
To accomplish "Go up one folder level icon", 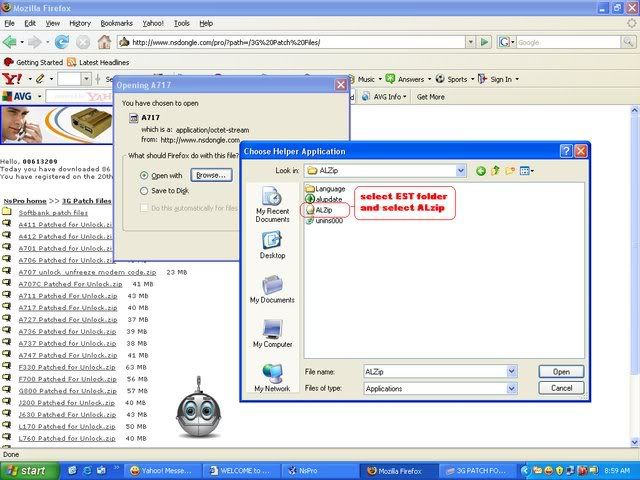I will point(496,171).
